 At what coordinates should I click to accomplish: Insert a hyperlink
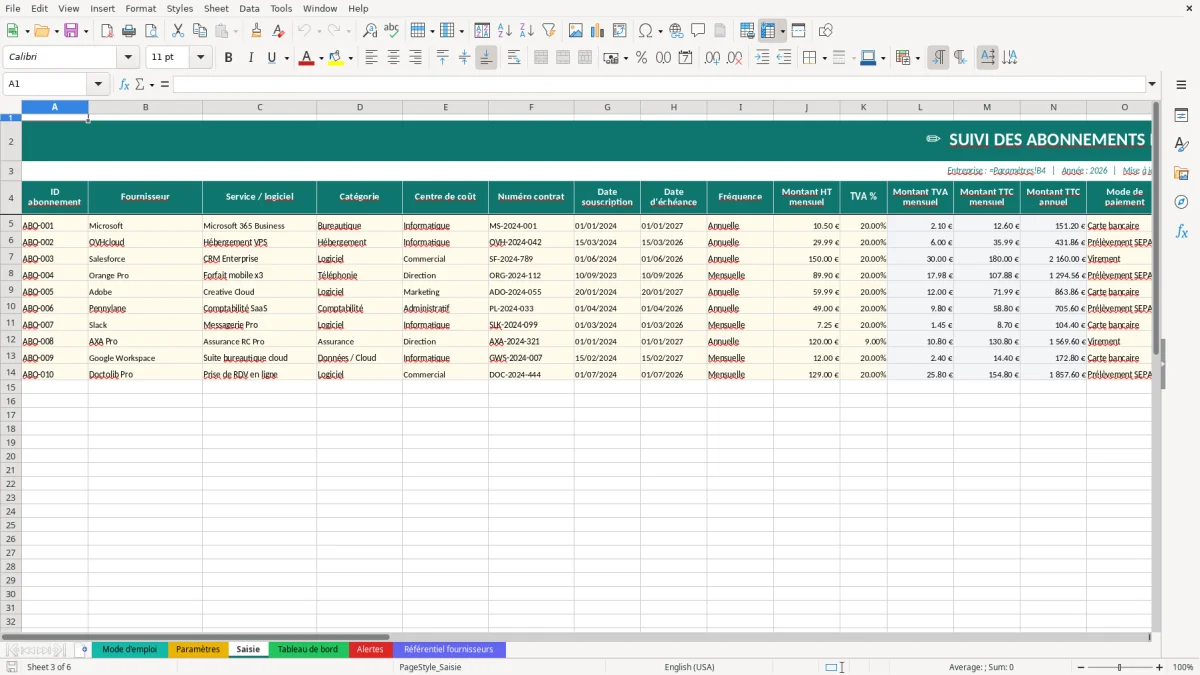[676, 31]
